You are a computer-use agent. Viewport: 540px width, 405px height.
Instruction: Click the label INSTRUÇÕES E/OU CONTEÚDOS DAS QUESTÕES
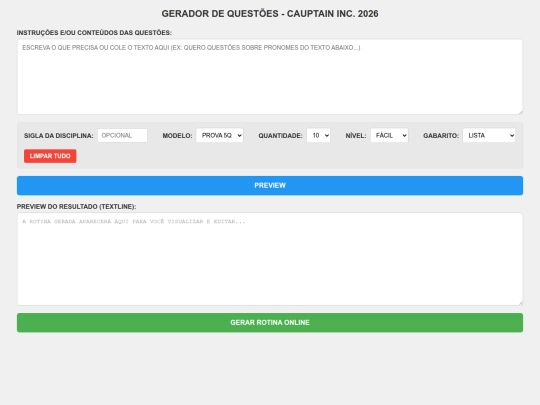click(x=94, y=33)
